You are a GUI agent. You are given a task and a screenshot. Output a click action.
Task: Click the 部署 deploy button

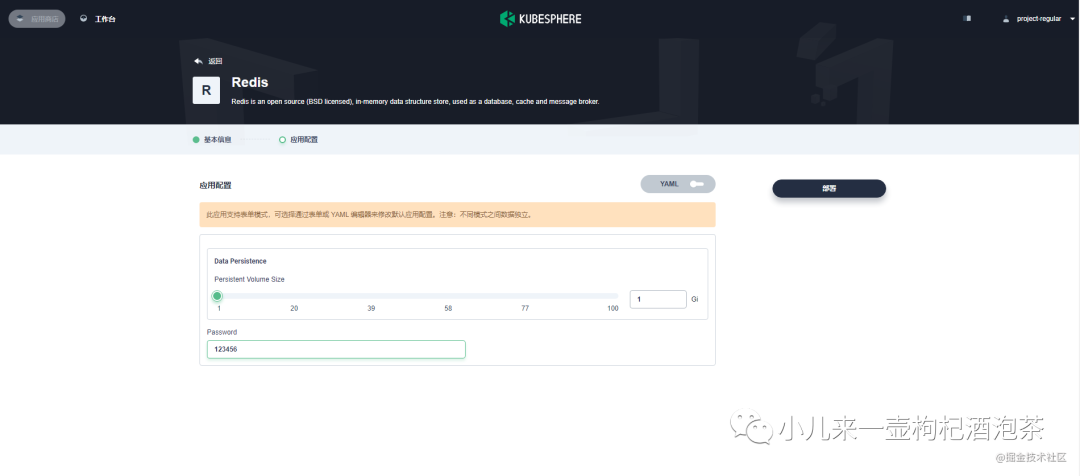coord(829,188)
